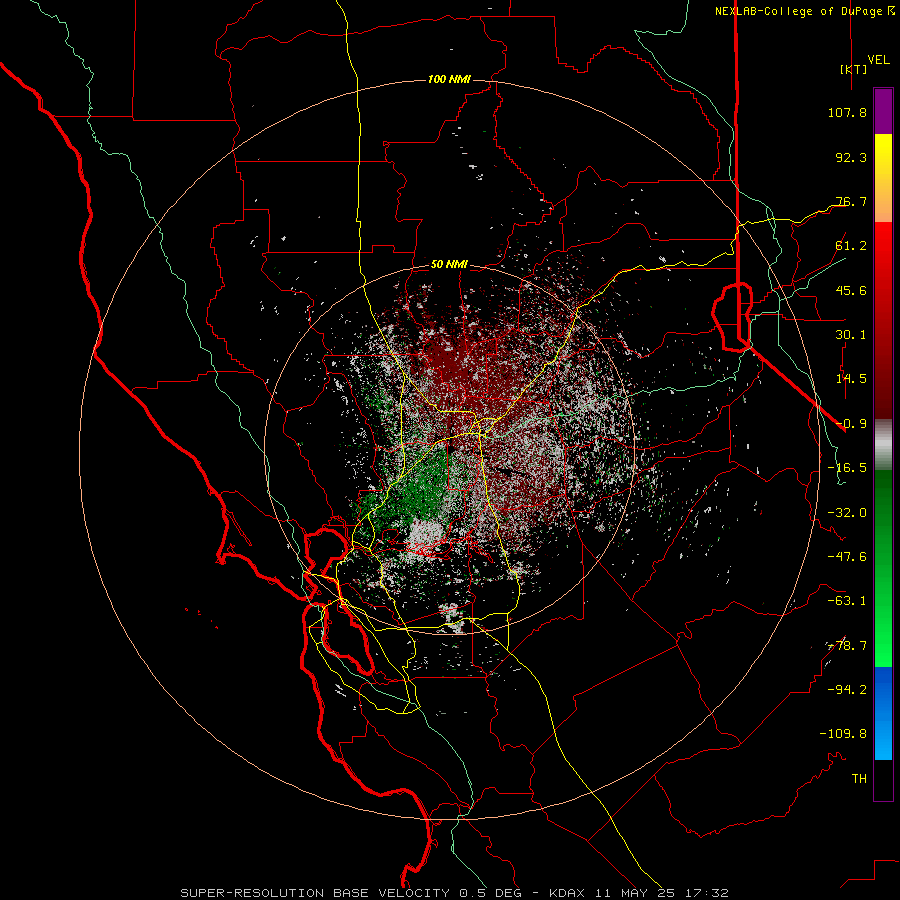Click the -32.0 legend value

(847, 513)
